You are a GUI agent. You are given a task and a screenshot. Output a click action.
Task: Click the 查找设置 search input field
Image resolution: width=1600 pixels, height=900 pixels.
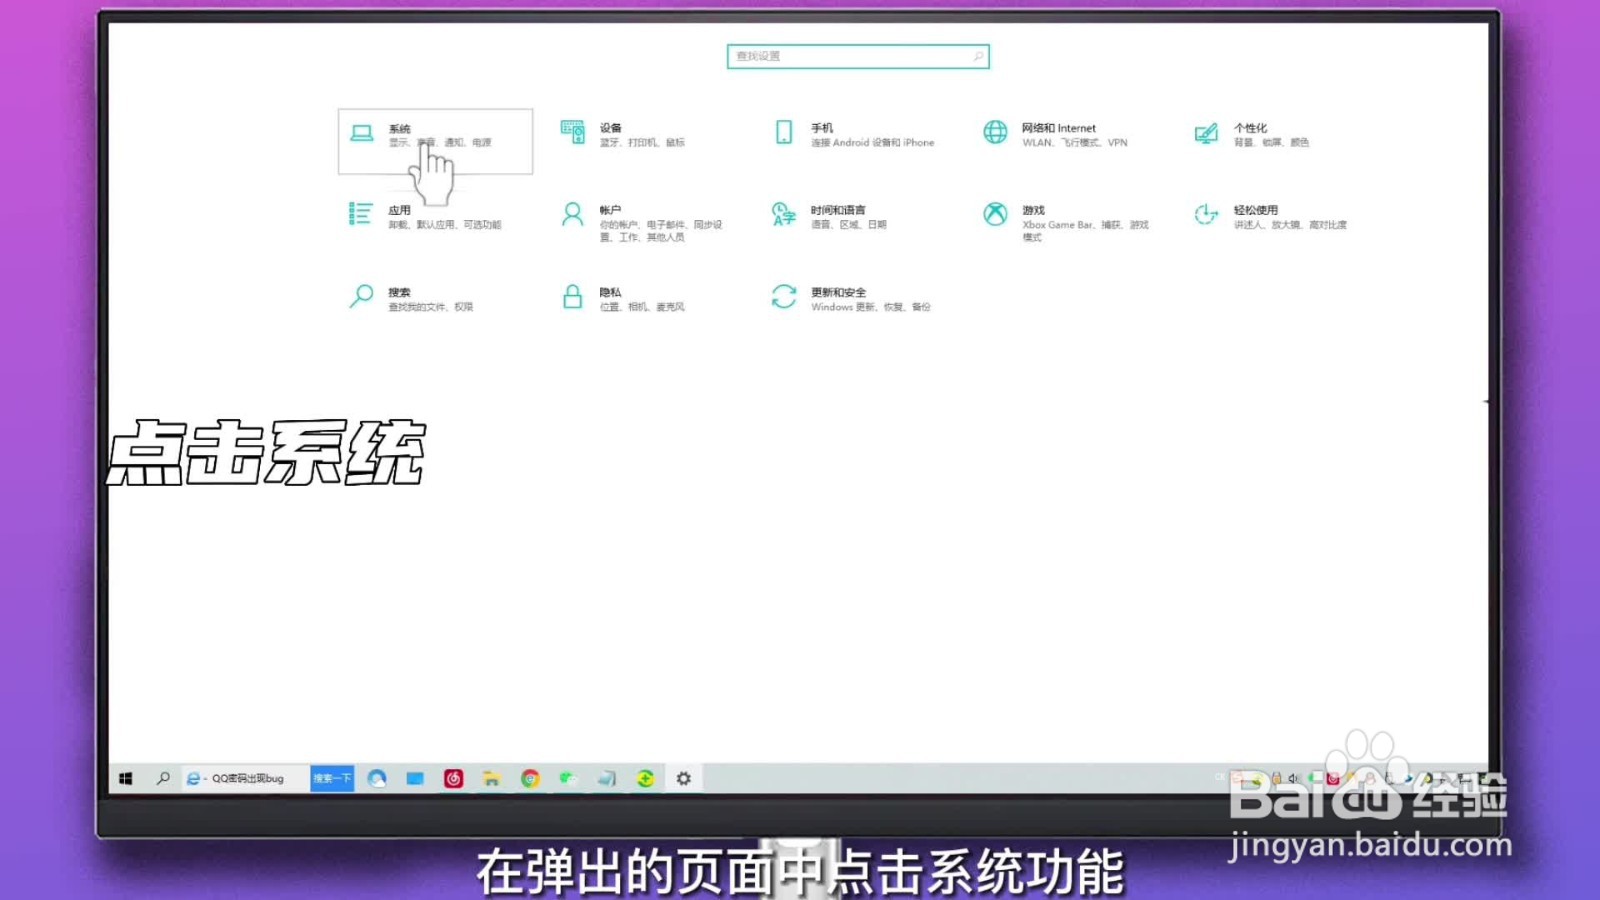tap(857, 57)
